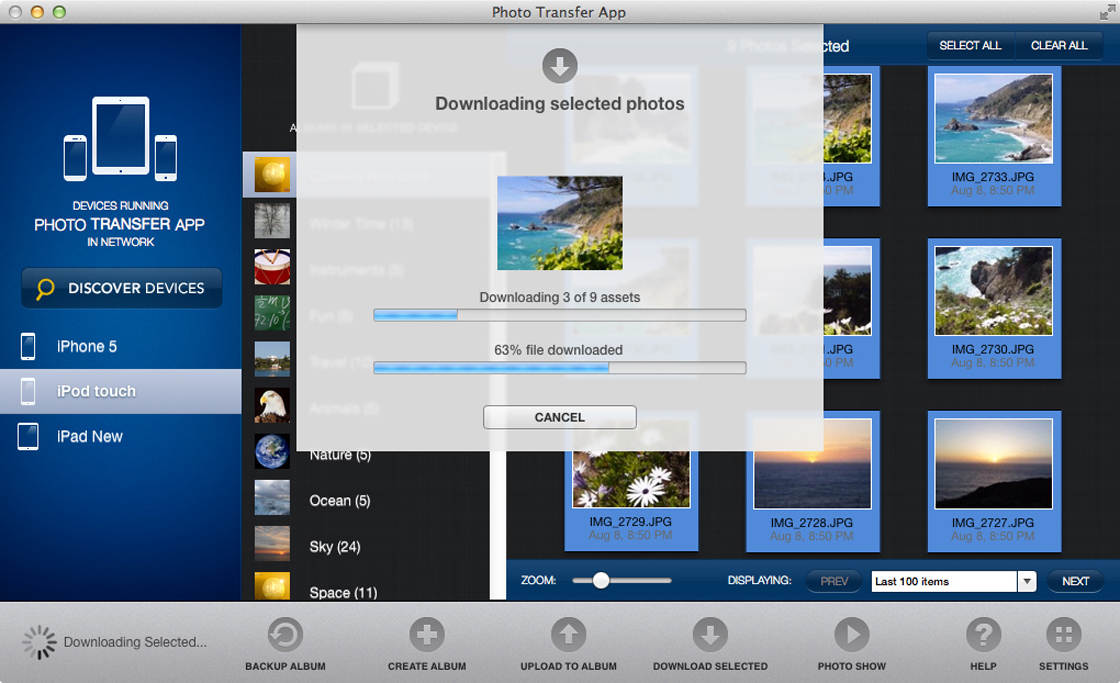
Task: Open the Settings icon in bottom toolbar
Action: tap(1063, 635)
